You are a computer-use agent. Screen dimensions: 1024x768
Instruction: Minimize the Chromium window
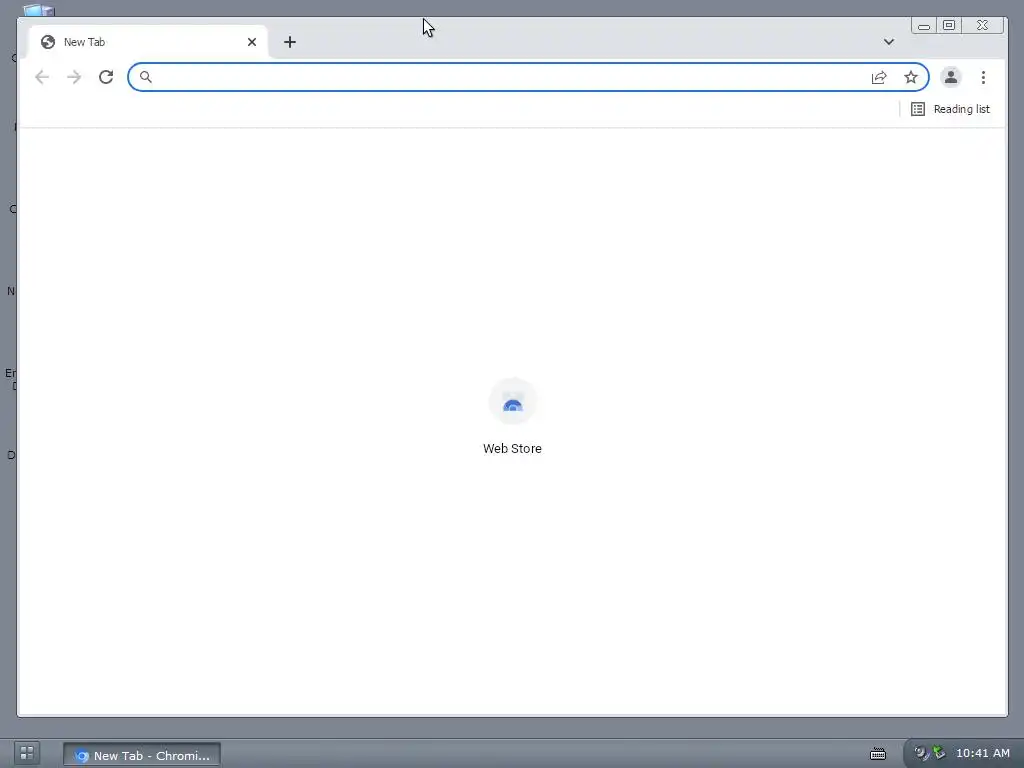[923, 25]
